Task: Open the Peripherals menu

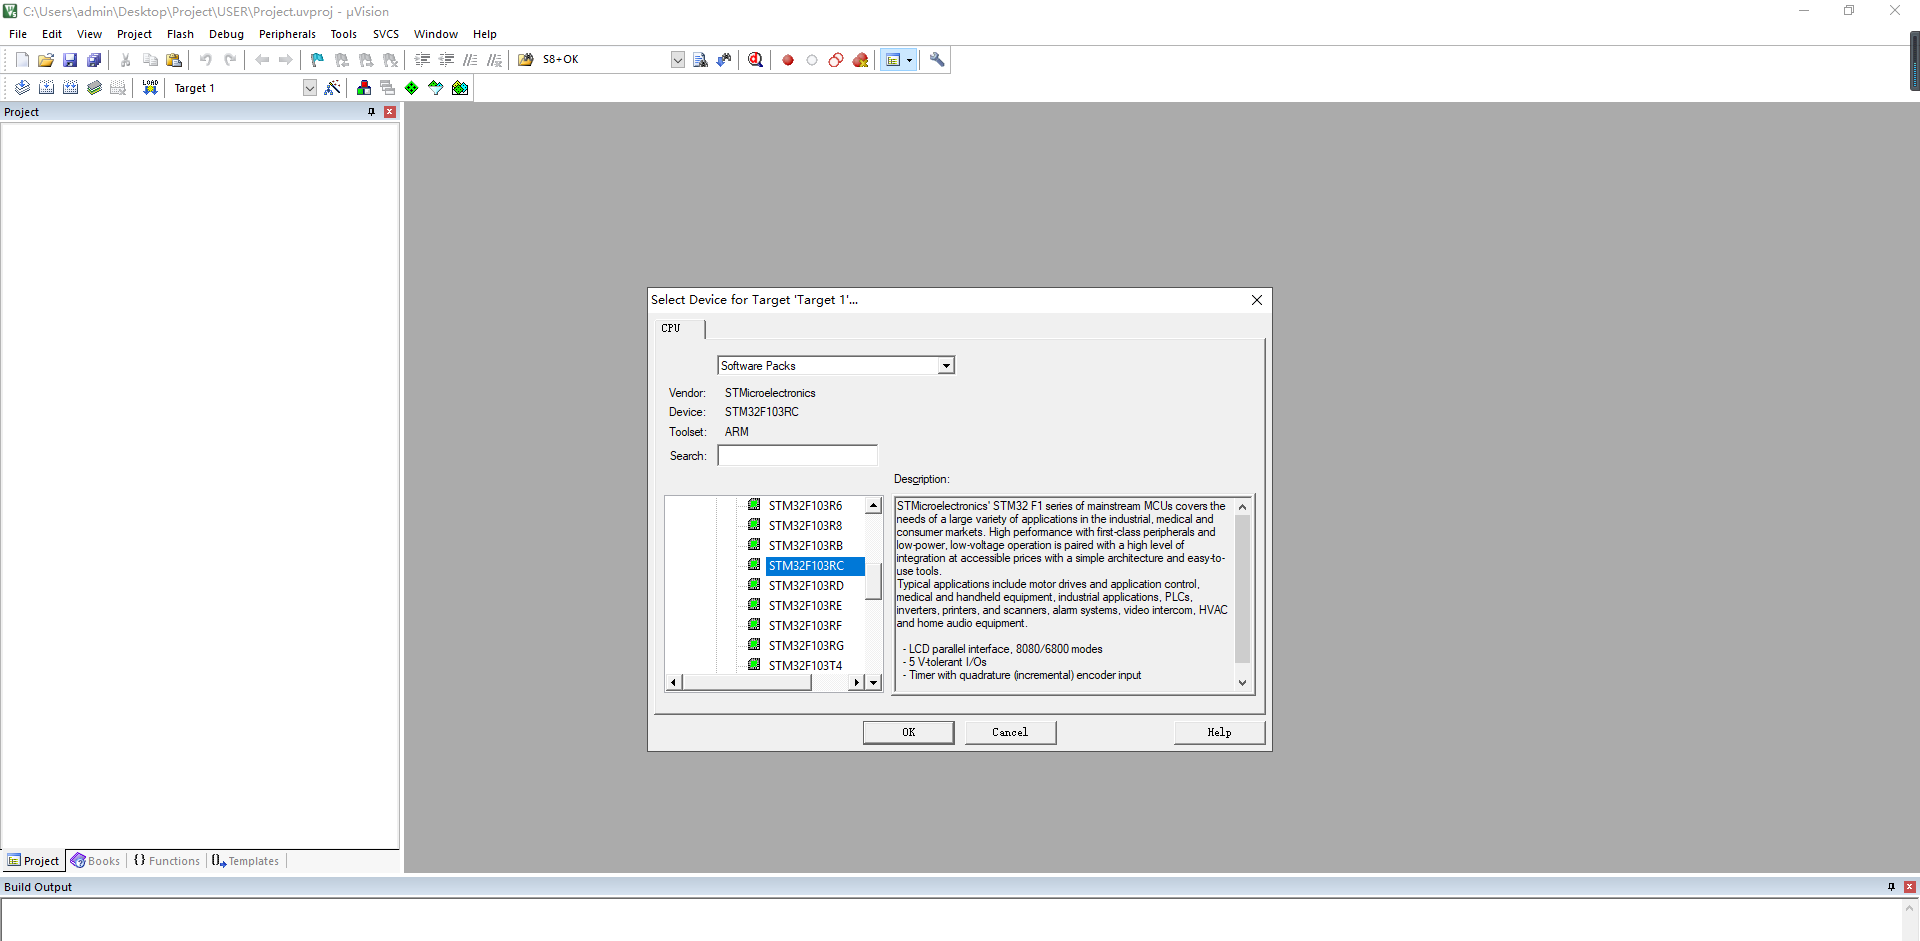Action: 287,34
